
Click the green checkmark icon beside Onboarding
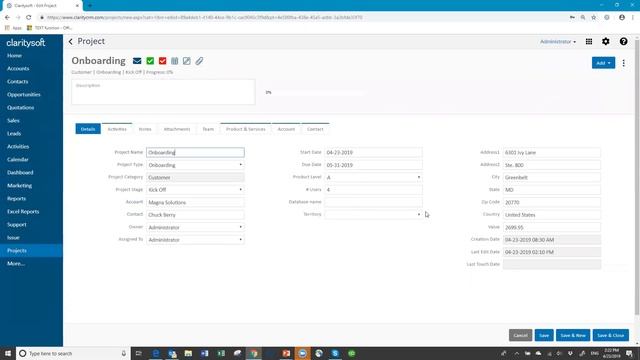coord(150,61)
